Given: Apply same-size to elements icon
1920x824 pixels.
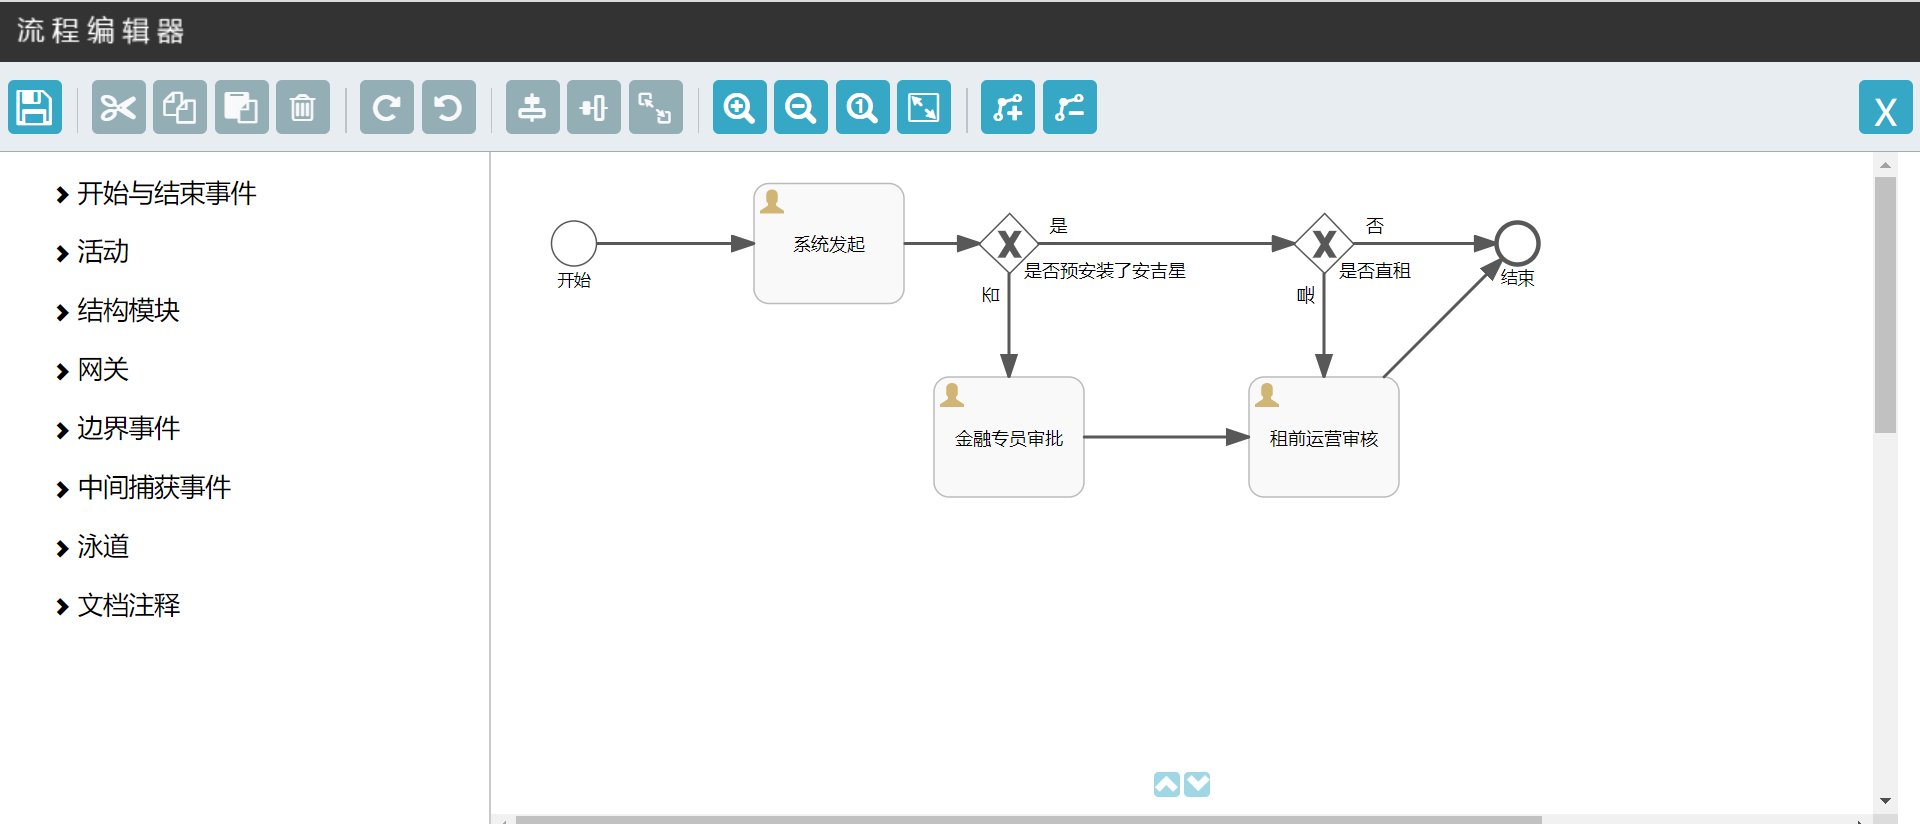Looking at the screenshot, I should (x=656, y=107).
